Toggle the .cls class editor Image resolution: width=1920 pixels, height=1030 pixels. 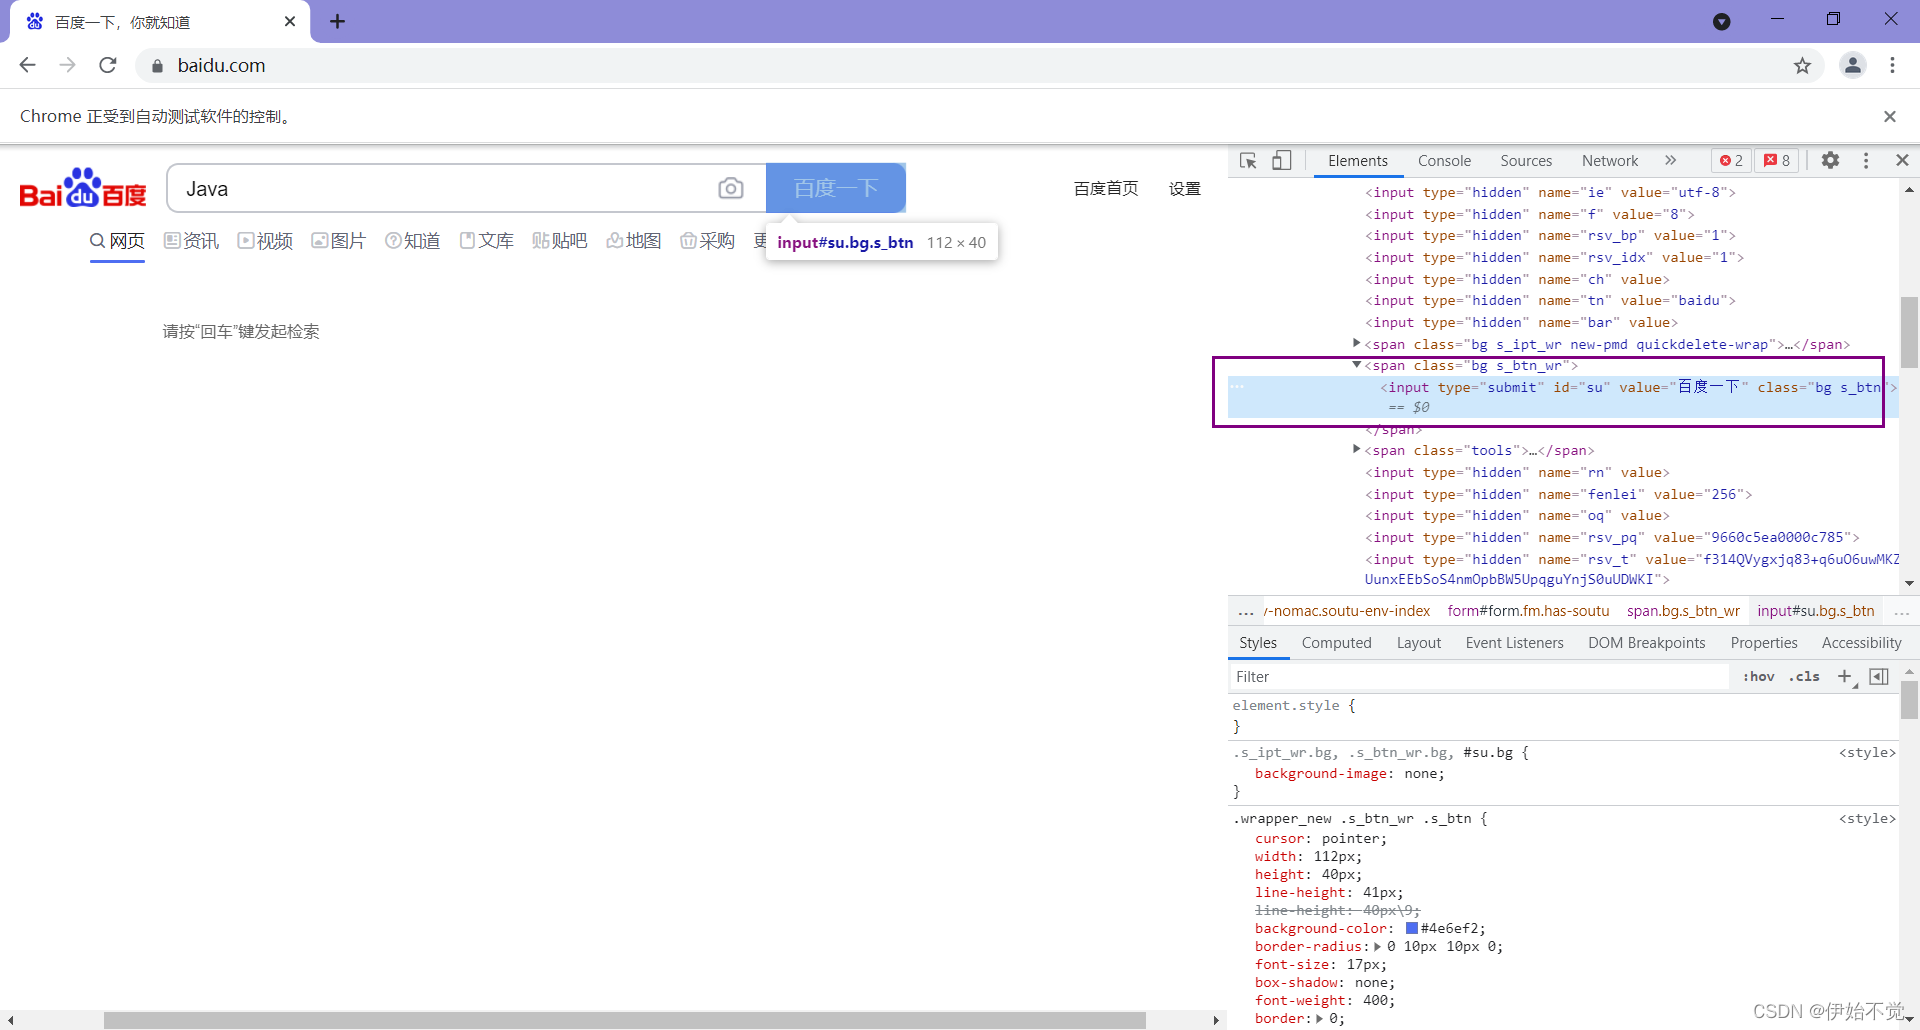coord(1805,677)
